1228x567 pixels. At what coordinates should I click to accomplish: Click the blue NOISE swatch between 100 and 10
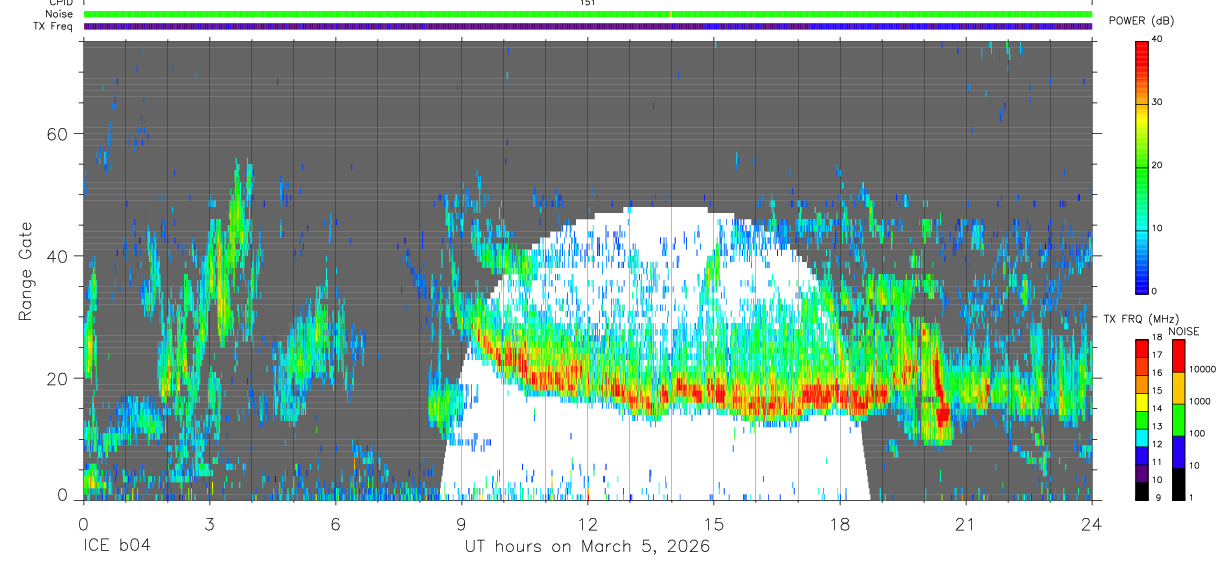point(1177,451)
